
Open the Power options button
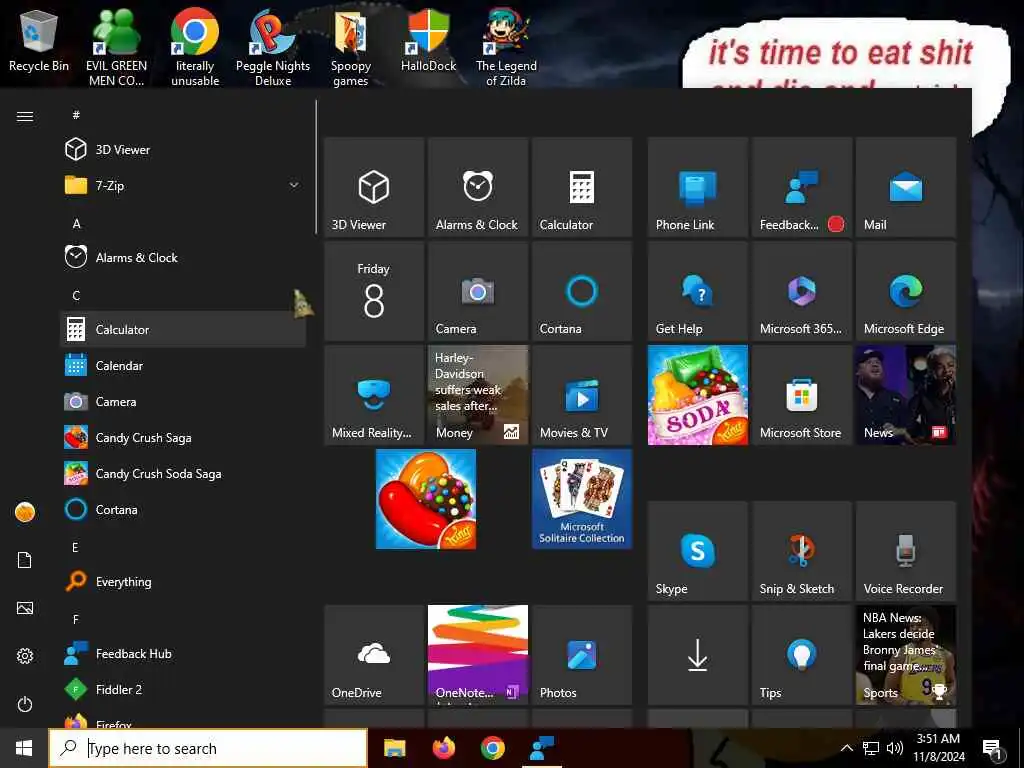(25, 704)
